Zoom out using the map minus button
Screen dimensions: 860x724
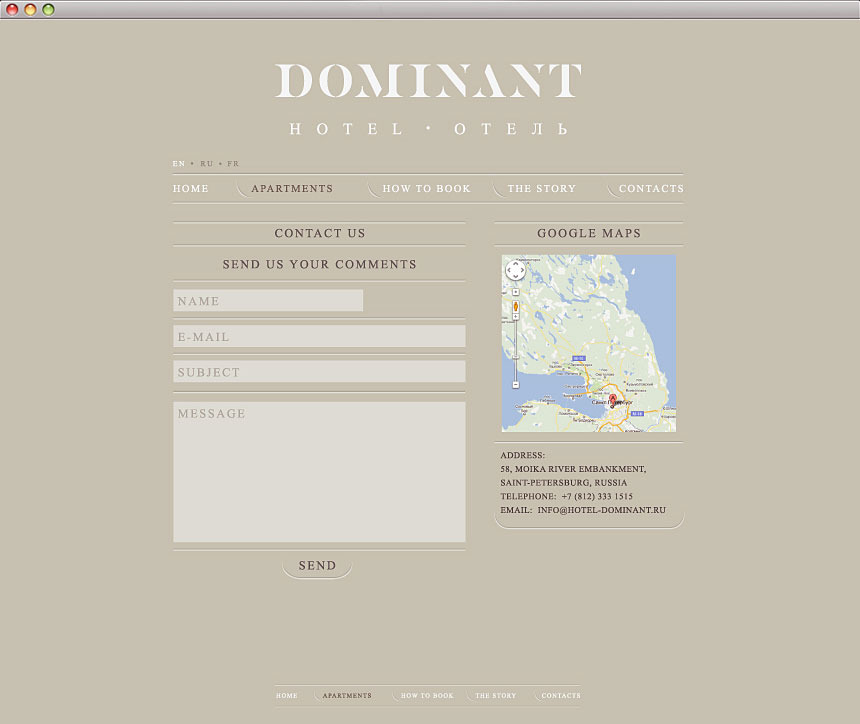point(516,384)
